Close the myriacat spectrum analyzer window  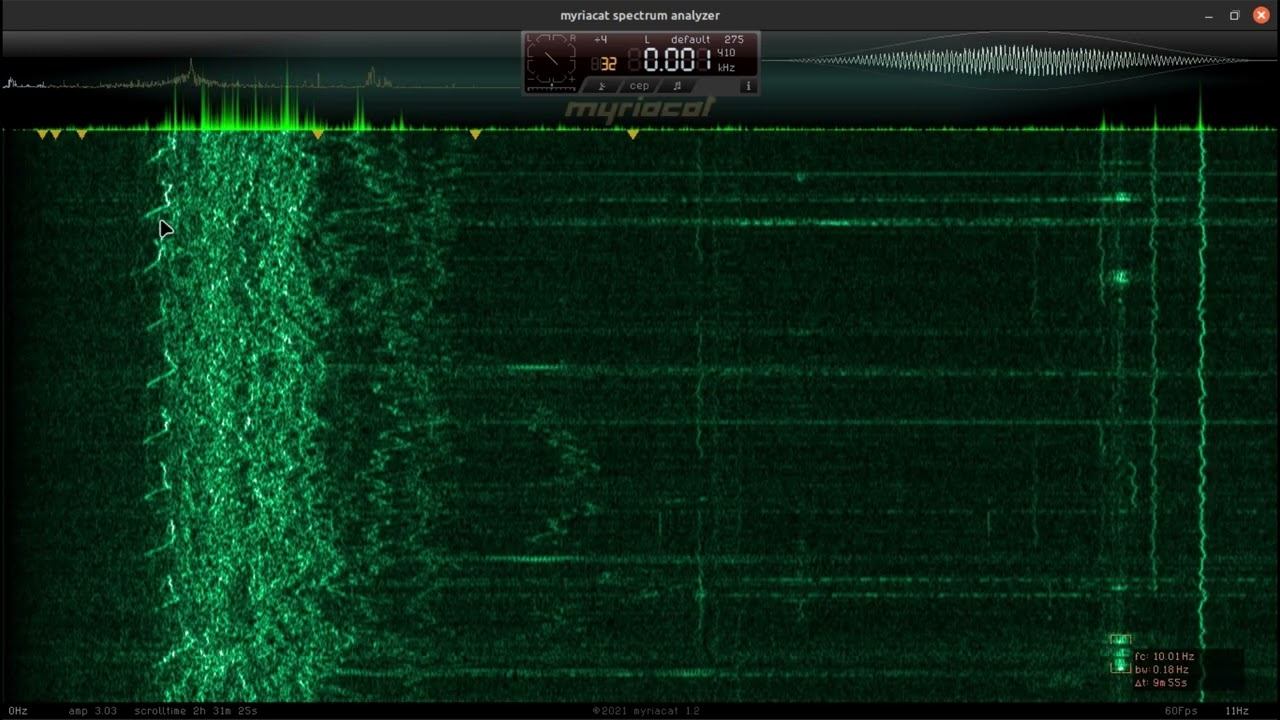(x=1261, y=15)
